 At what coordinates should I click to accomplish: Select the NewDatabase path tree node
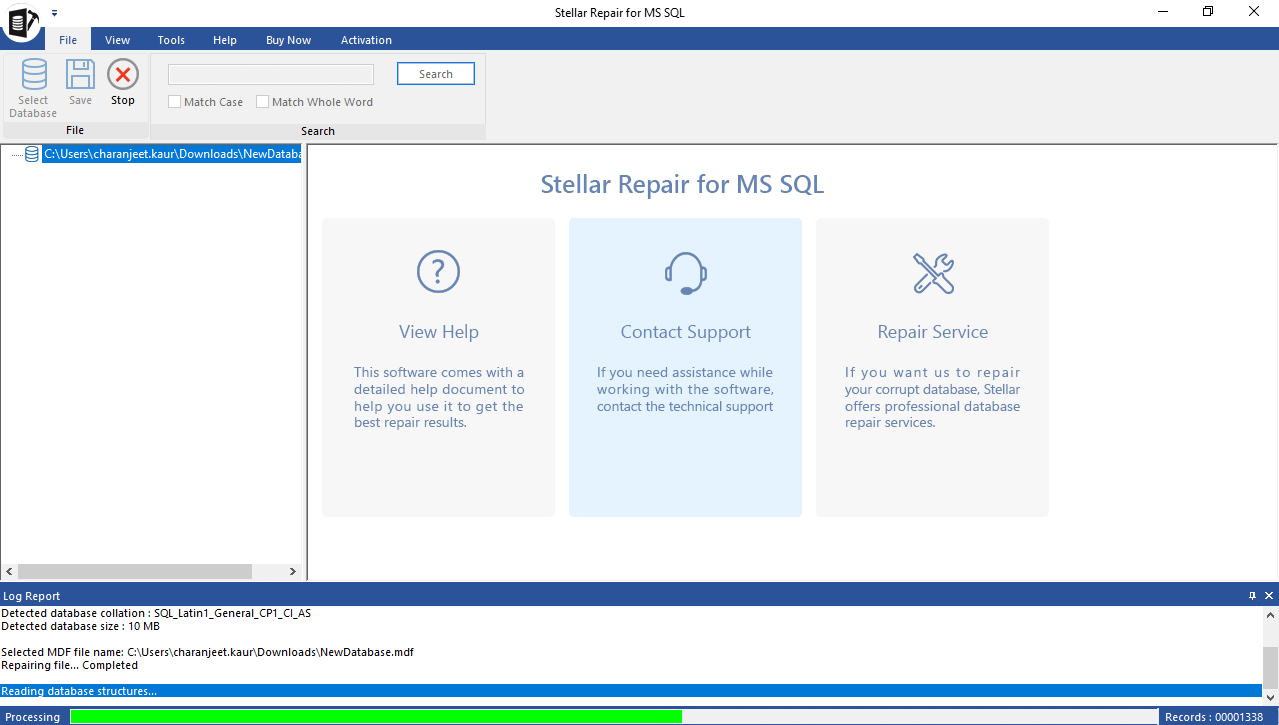point(172,154)
